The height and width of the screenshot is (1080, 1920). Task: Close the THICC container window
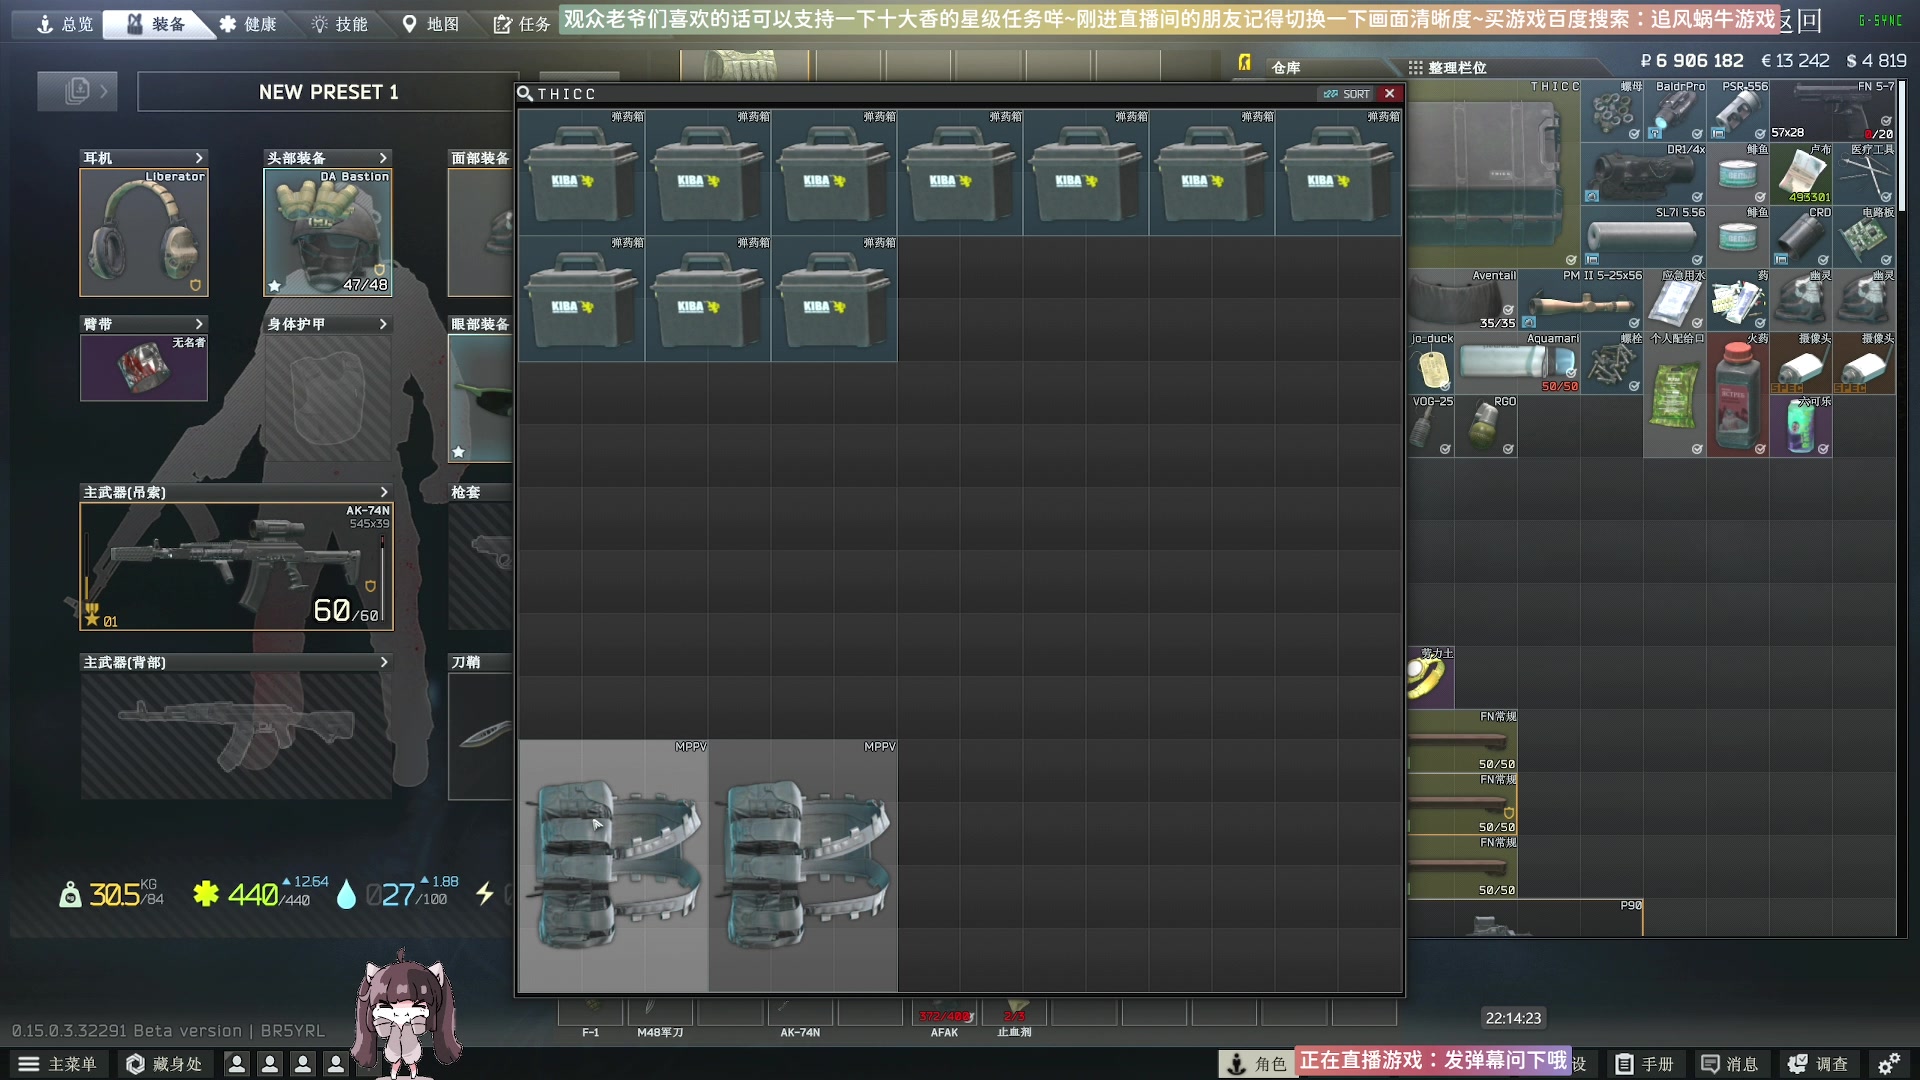(1389, 93)
